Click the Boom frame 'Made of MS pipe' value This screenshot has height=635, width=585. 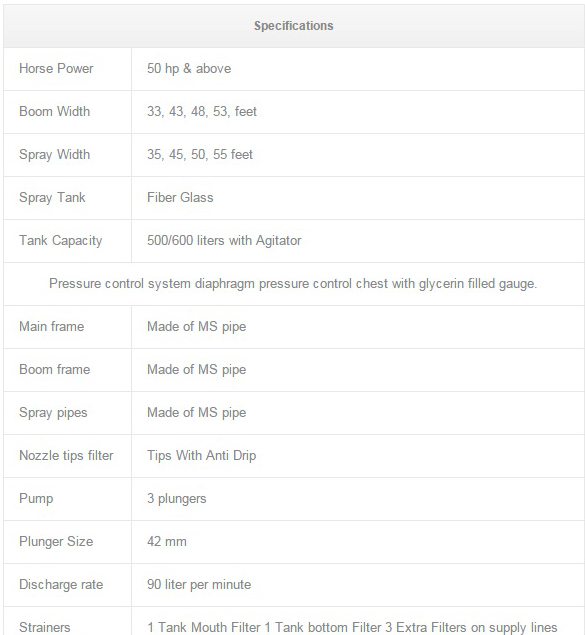click(x=197, y=370)
